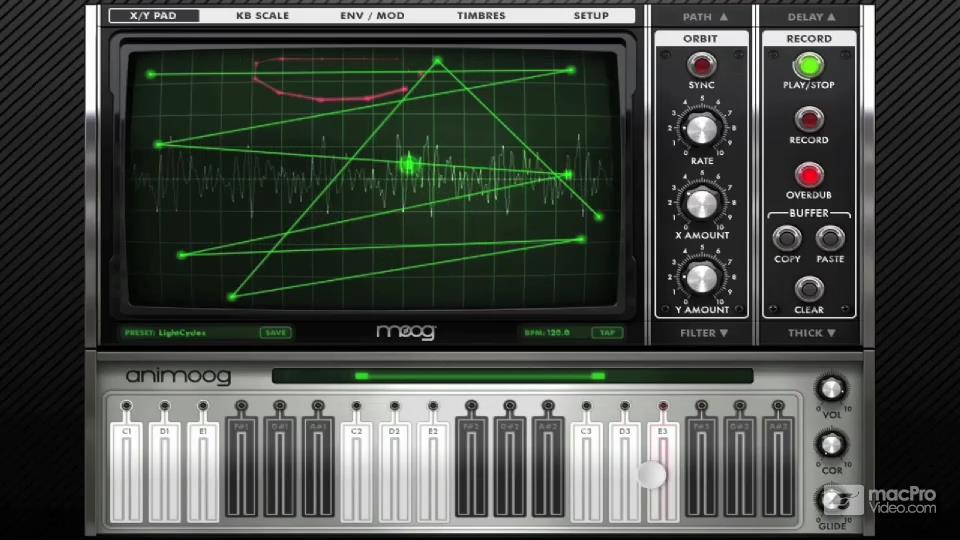Image resolution: width=960 pixels, height=540 pixels.
Task: Click the BPM 120.0 readout
Action: point(547,332)
